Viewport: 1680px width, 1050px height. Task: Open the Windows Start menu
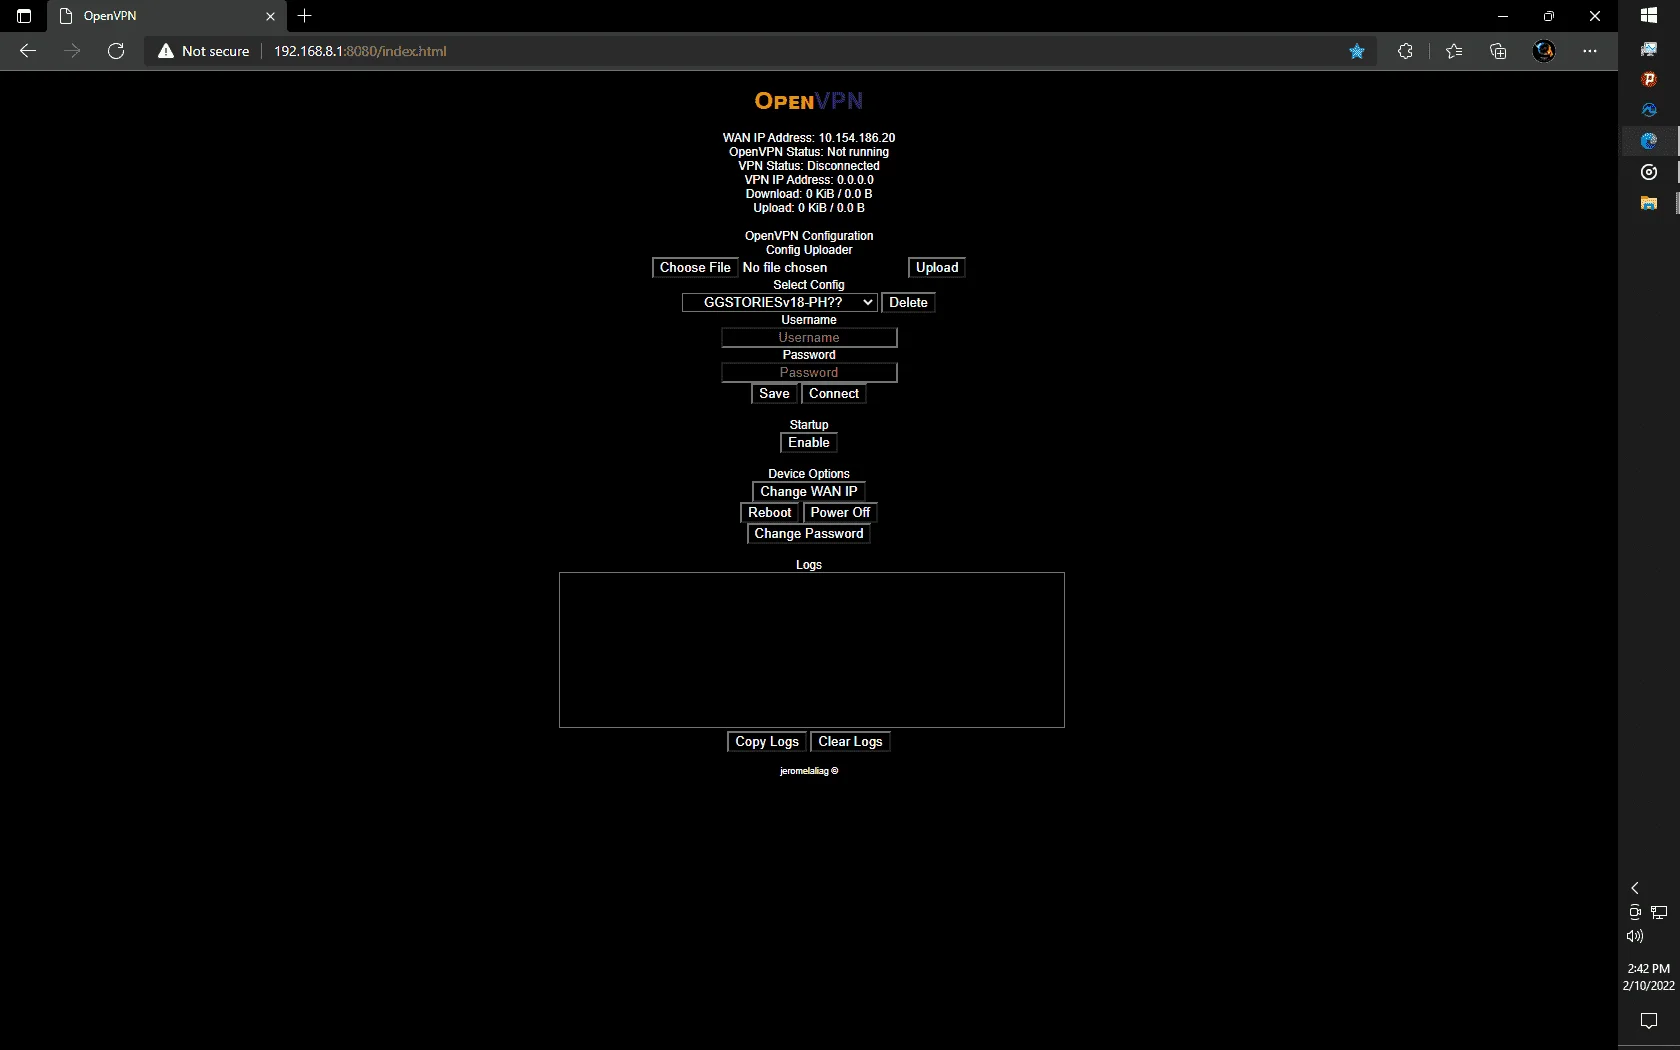(1649, 16)
